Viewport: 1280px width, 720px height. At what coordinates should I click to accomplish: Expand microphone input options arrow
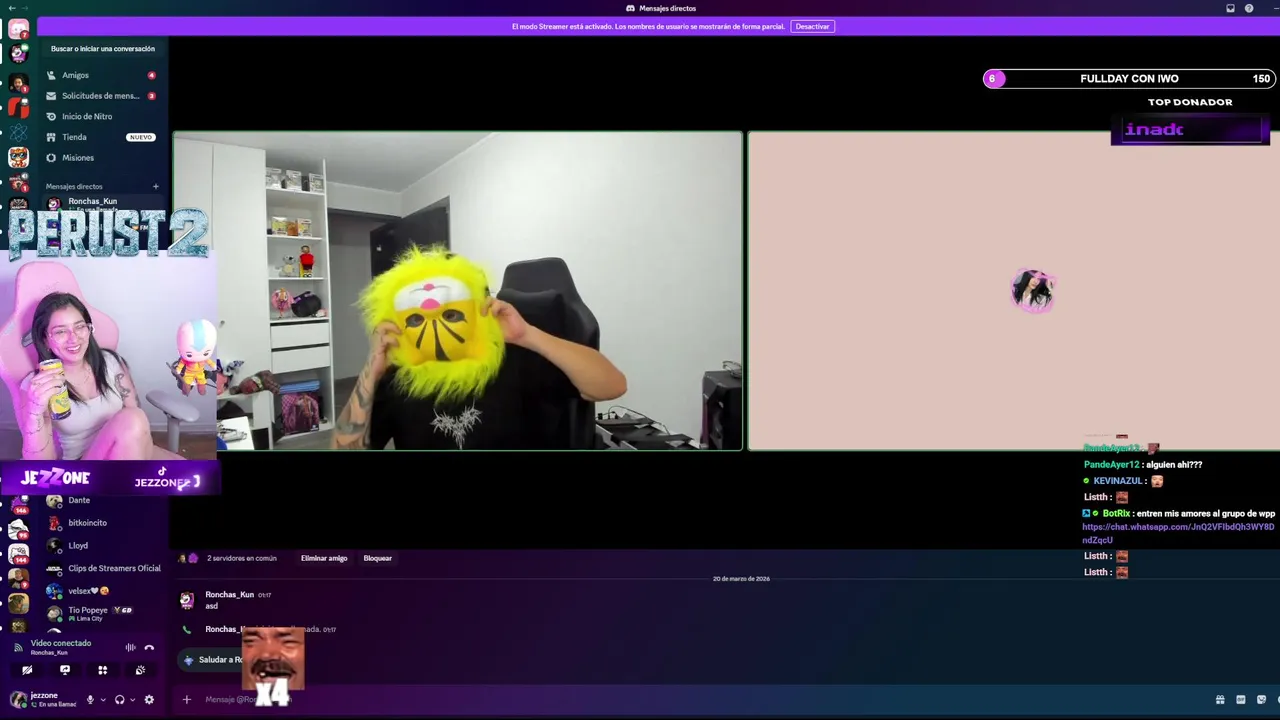point(102,700)
